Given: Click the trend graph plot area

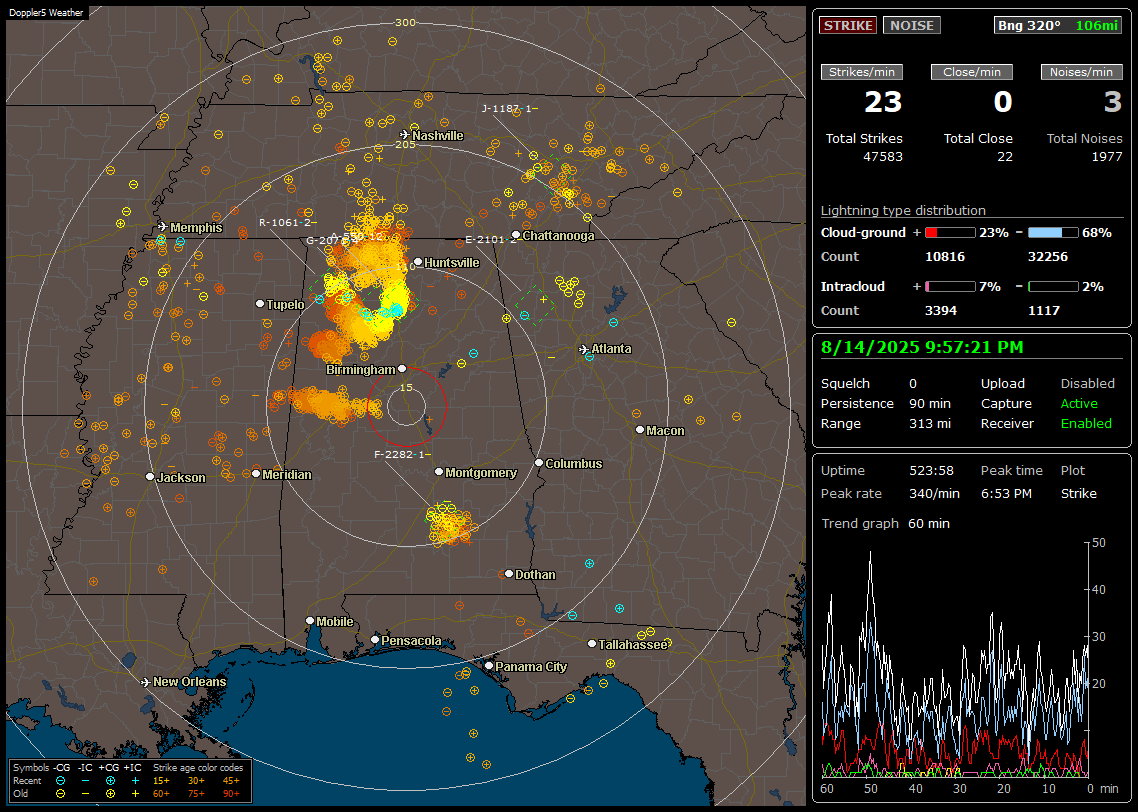Looking at the screenshot, I should [x=954, y=660].
